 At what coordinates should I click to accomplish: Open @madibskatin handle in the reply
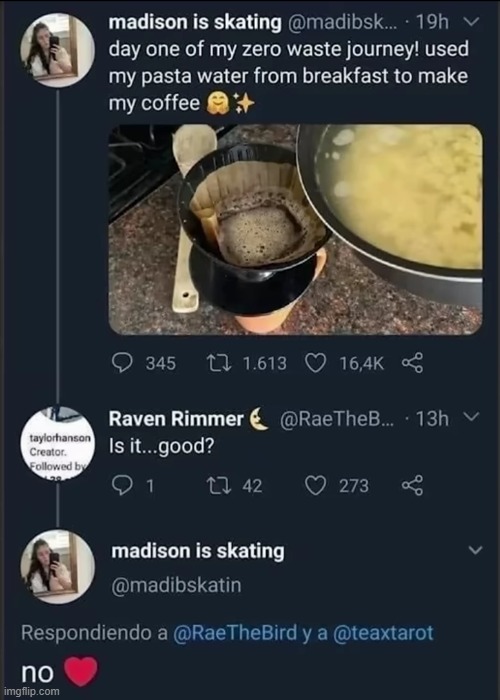click(176, 585)
